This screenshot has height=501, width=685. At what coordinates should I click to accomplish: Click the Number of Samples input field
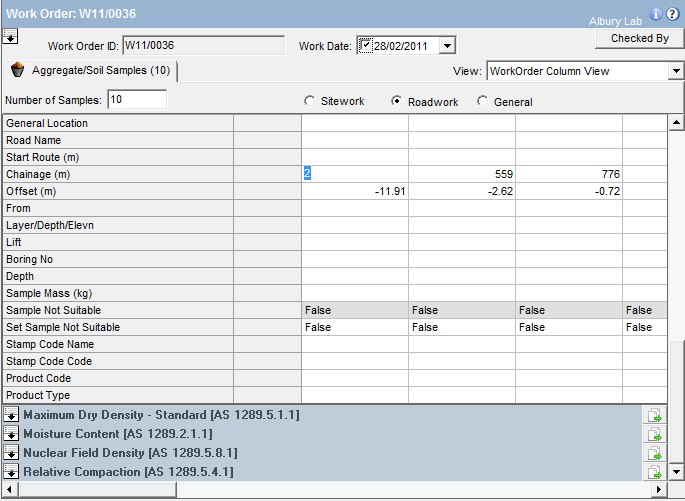coord(136,100)
